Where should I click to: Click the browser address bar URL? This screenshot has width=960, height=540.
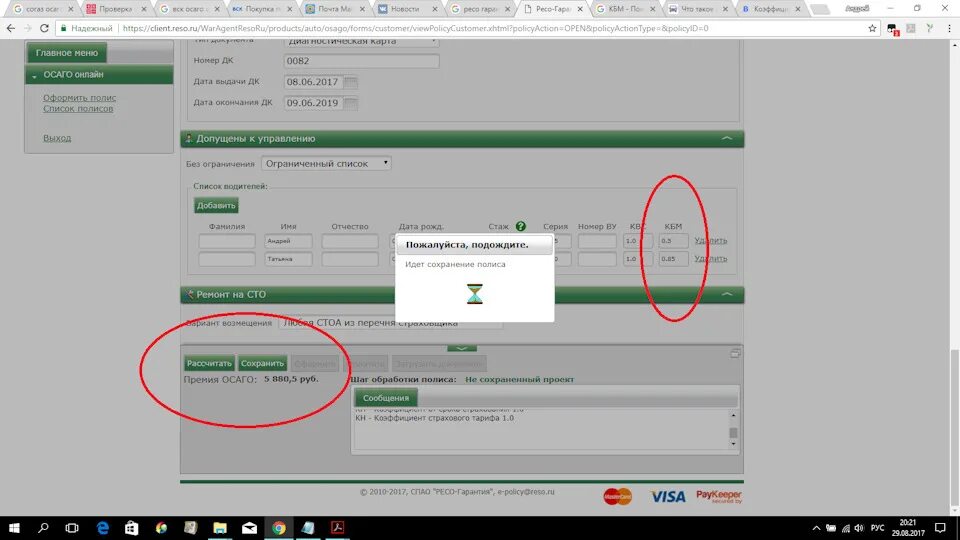click(415, 28)
